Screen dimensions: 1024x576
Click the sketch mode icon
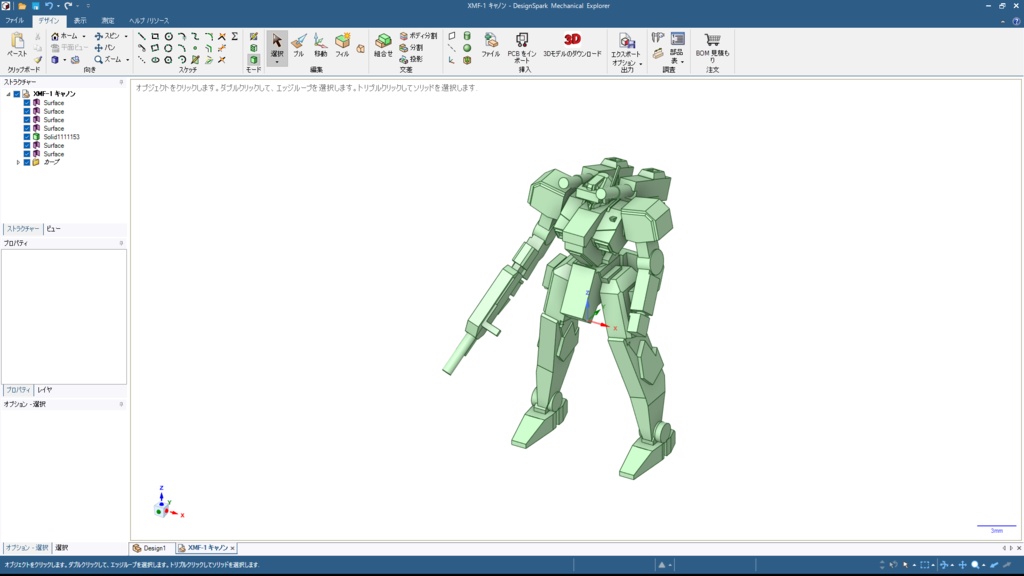click(253, 37)
